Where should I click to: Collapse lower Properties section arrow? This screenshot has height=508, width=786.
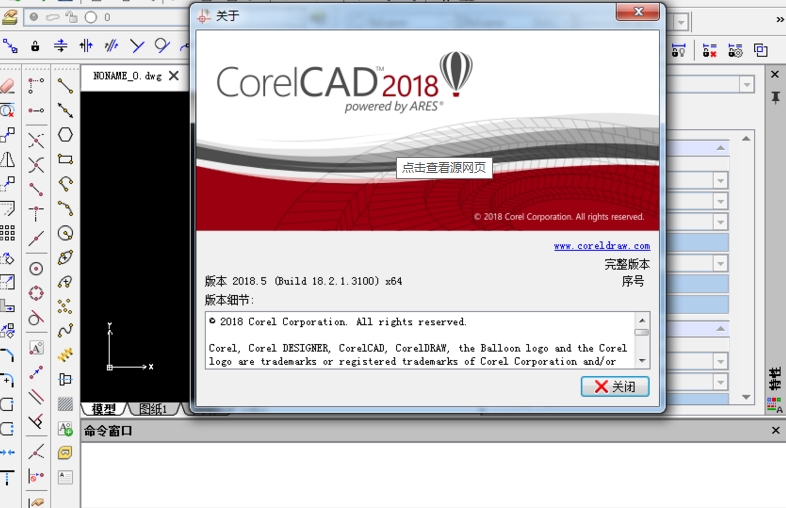pyautogui.click(x=720, y=329)
